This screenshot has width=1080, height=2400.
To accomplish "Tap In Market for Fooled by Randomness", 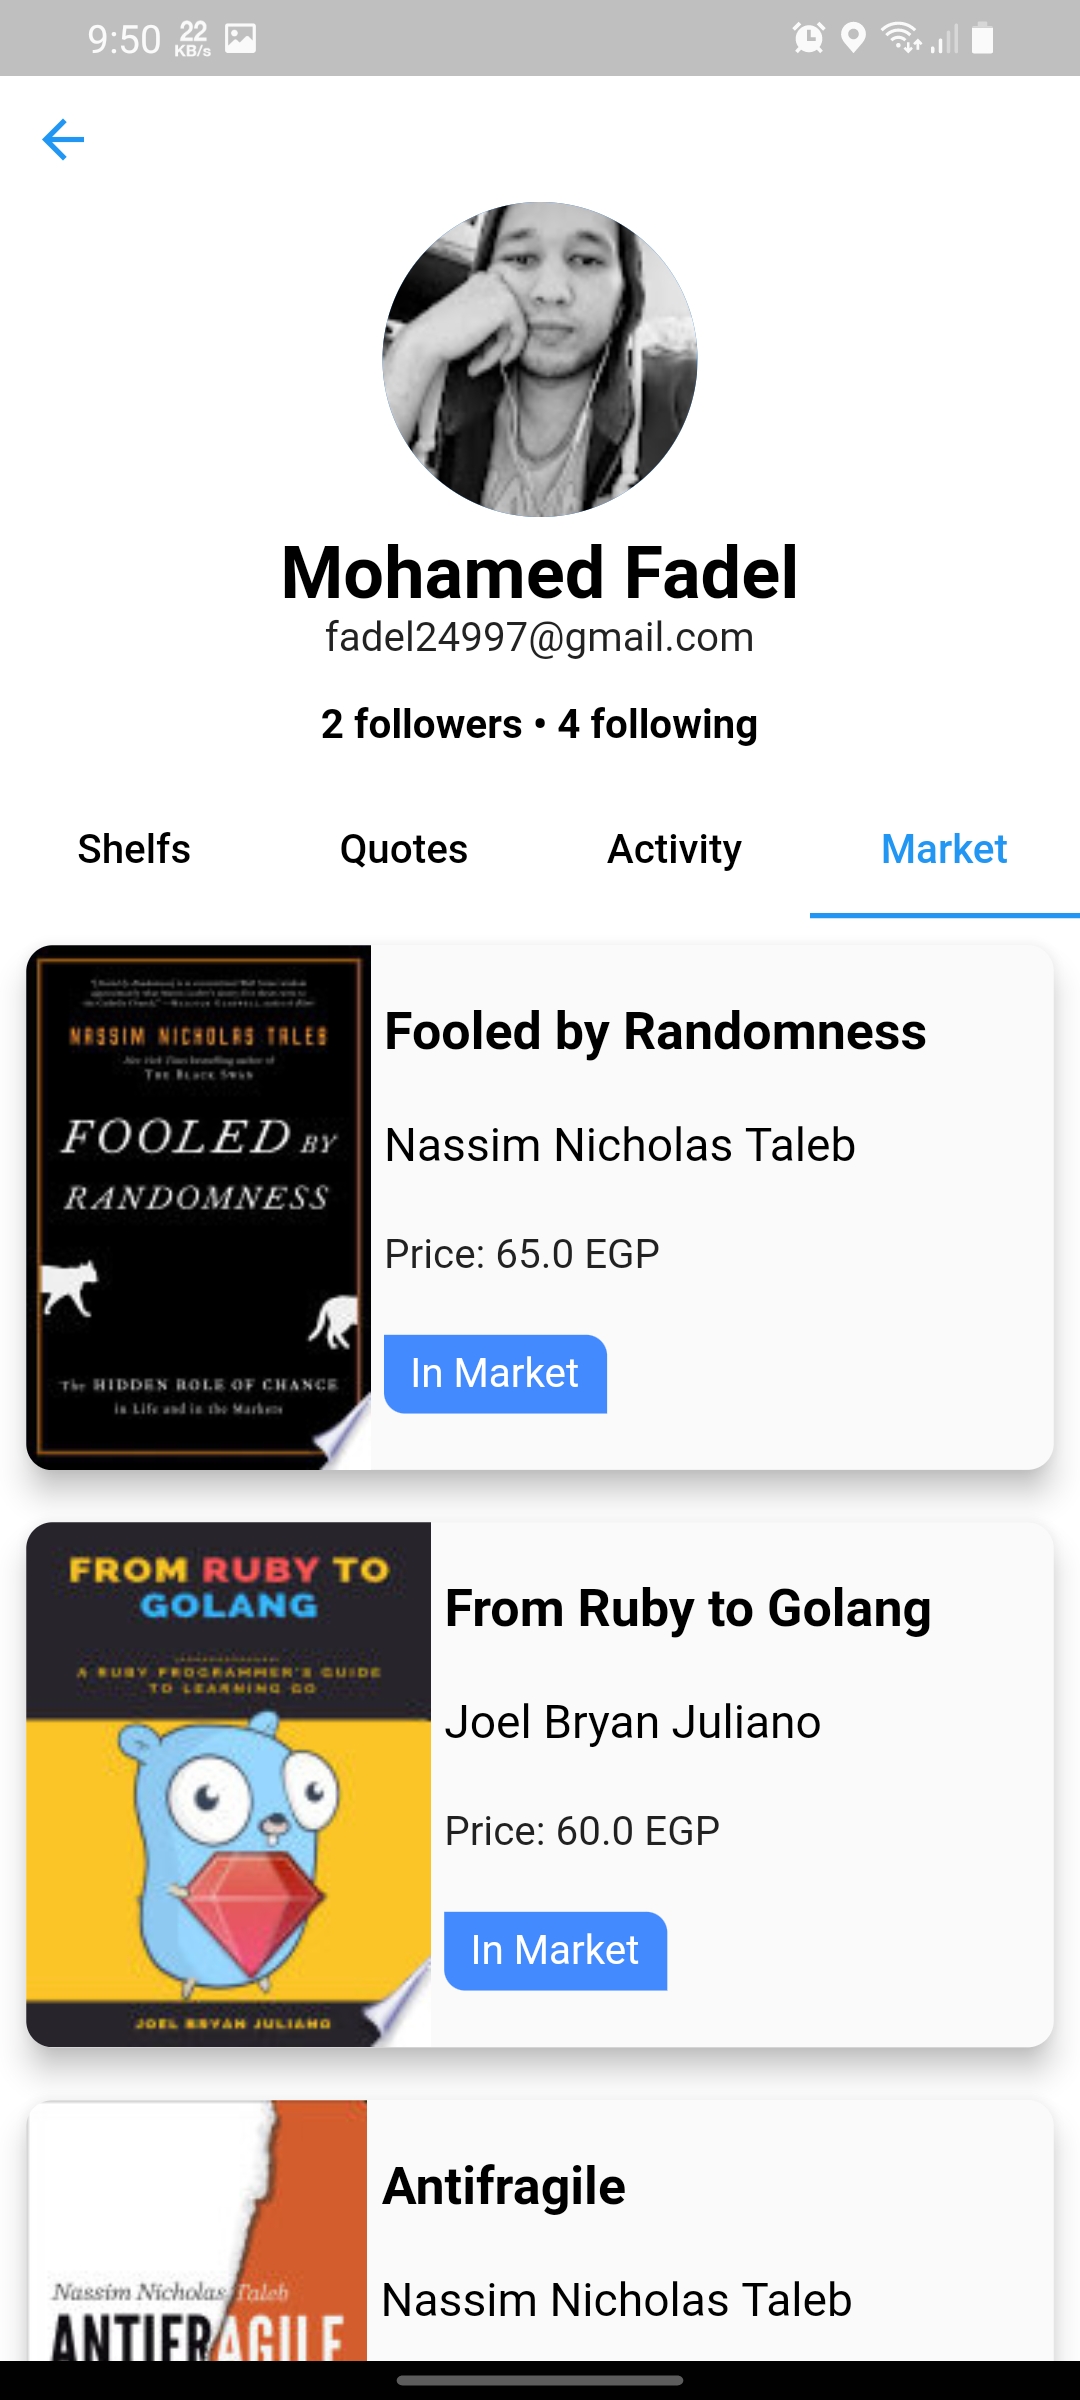I will tap(495, 1374).
